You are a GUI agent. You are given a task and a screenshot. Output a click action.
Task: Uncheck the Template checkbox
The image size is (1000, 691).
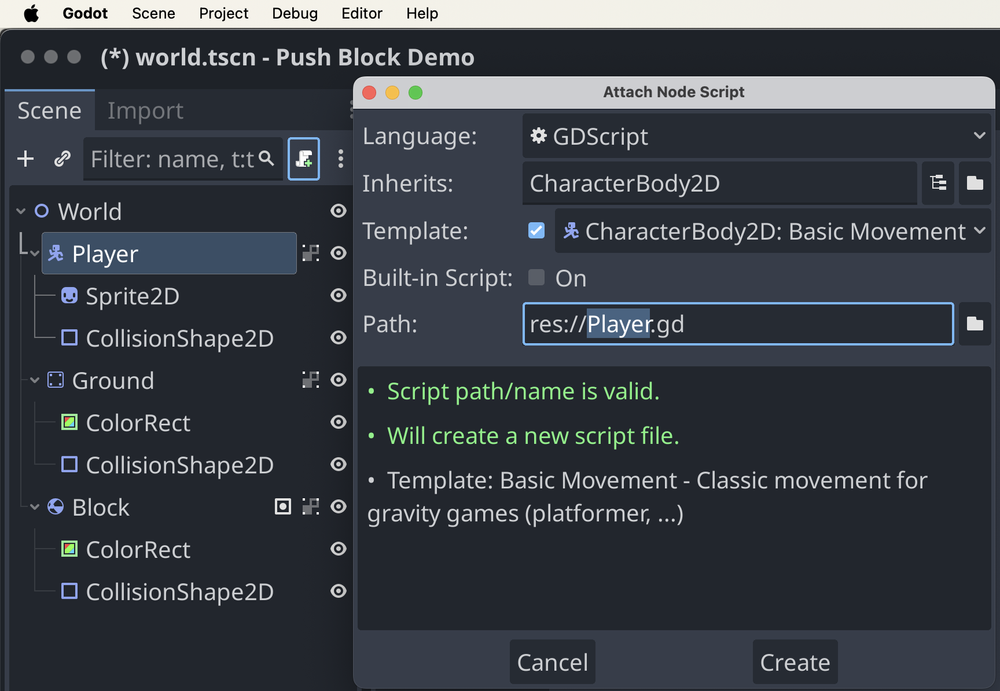pyautogui.click(x=536, y=230)
